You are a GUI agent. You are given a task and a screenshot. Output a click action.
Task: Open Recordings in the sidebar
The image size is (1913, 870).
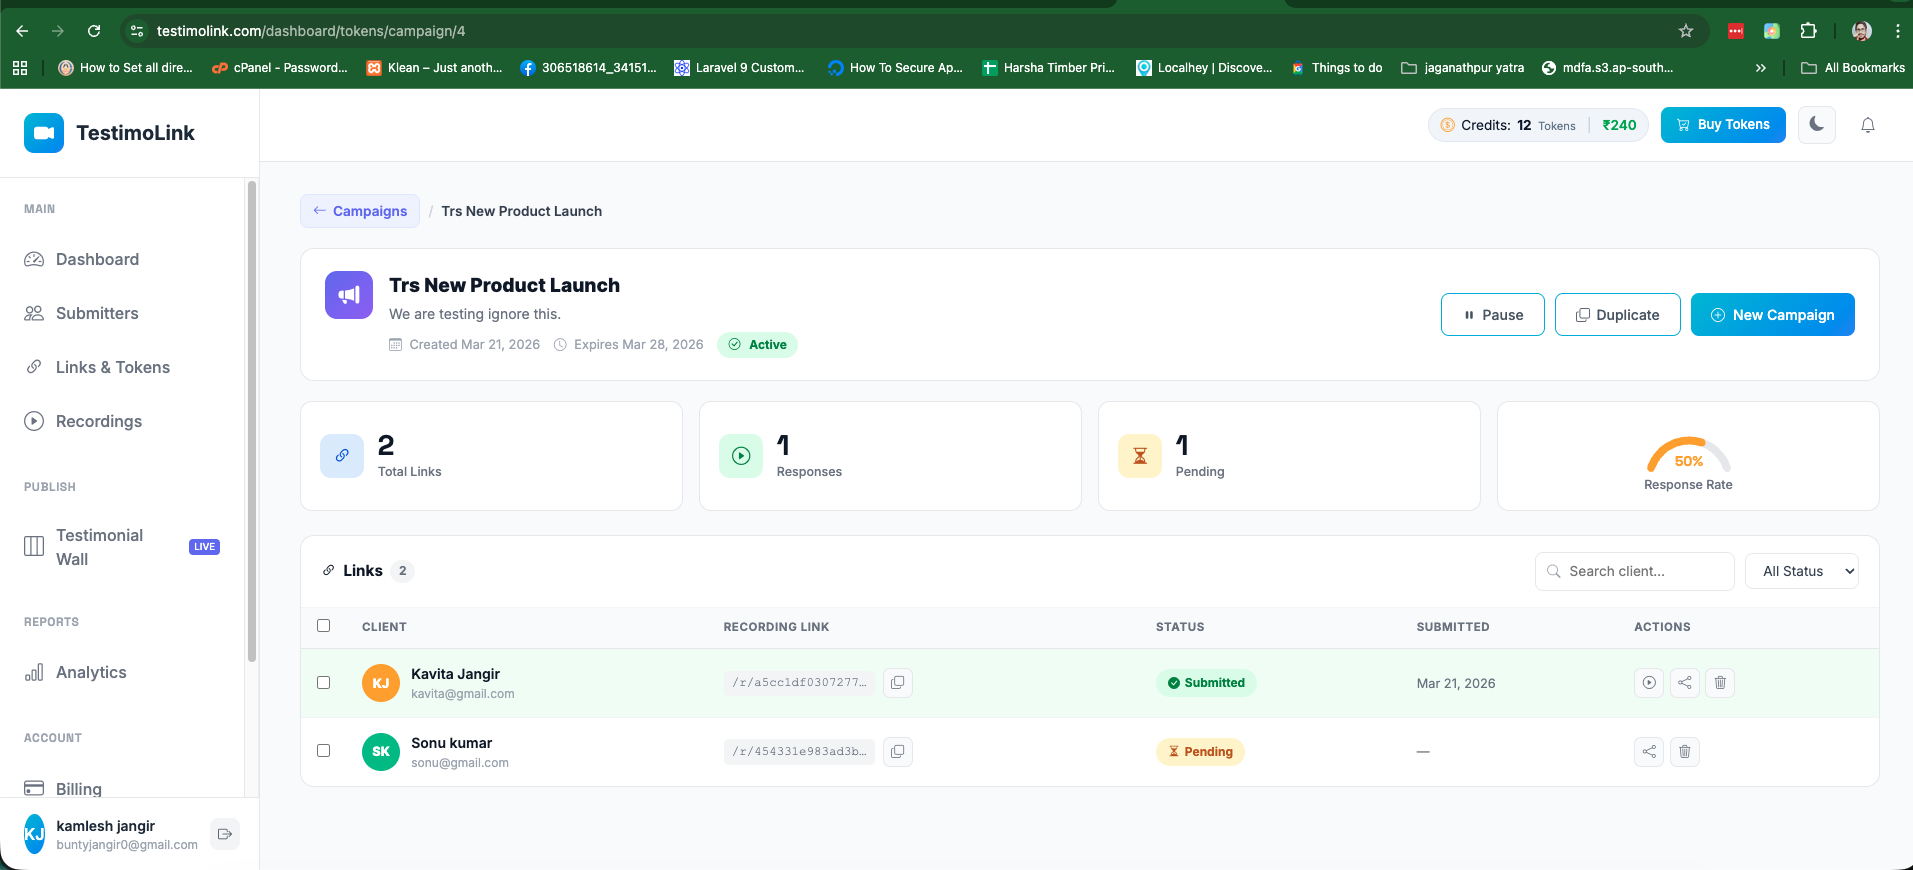point(99,421)
